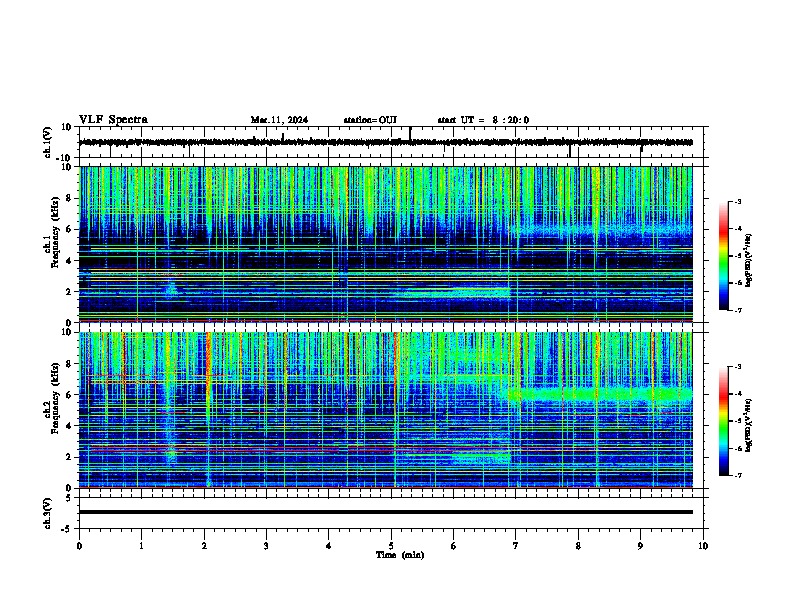Click the "ch.3(V)" axis label

48,514
